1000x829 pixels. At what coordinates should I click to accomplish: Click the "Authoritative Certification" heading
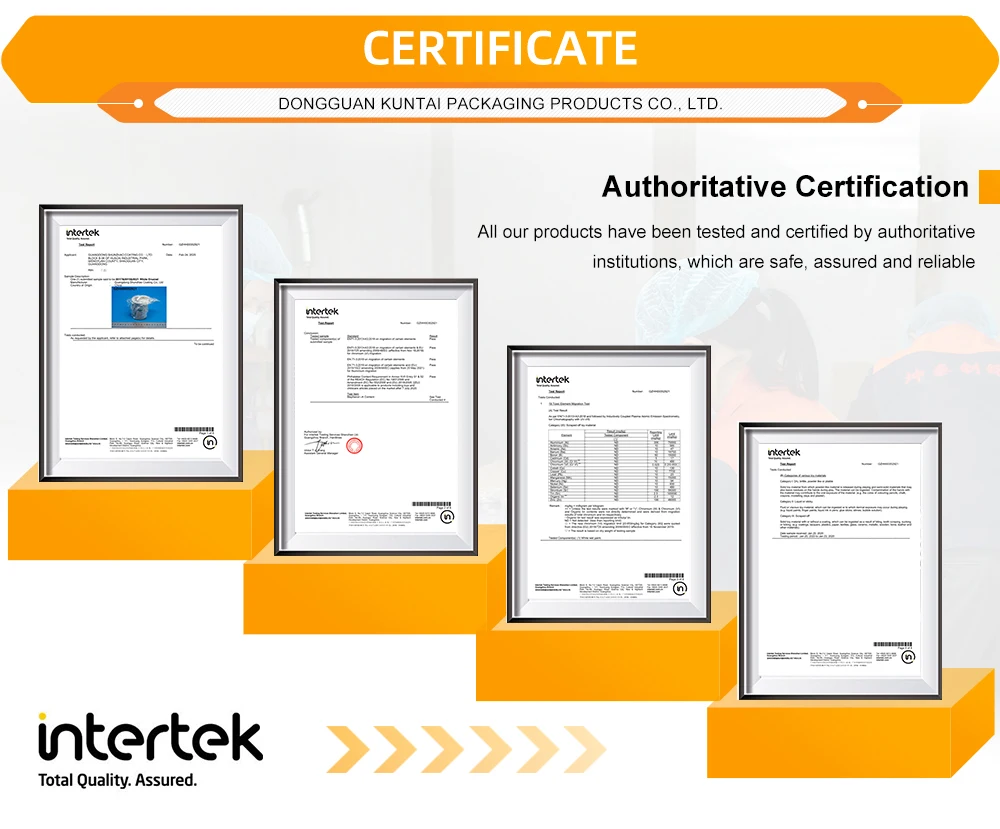point(785,187)
